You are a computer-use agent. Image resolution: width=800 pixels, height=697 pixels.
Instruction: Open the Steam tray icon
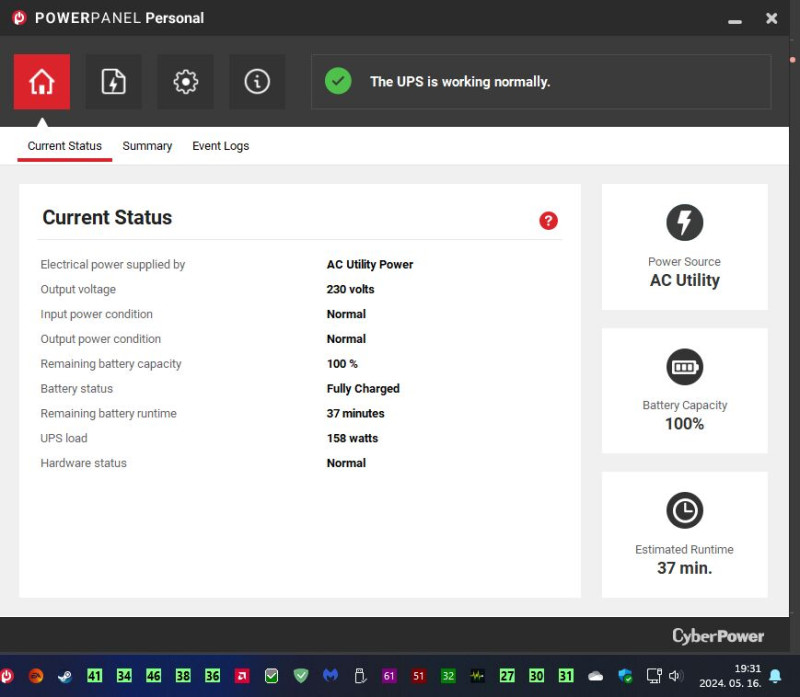(x=65, y=676)
